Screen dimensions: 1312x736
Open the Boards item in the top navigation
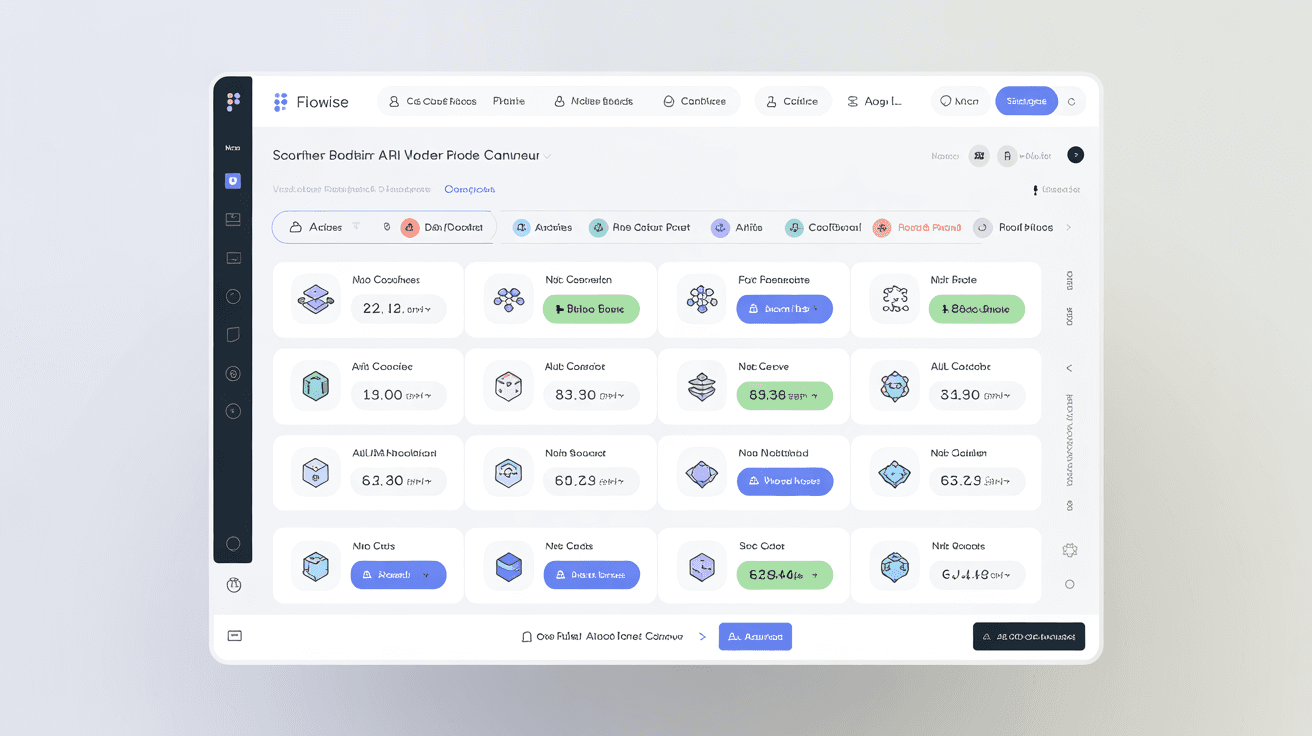(593, 101)
